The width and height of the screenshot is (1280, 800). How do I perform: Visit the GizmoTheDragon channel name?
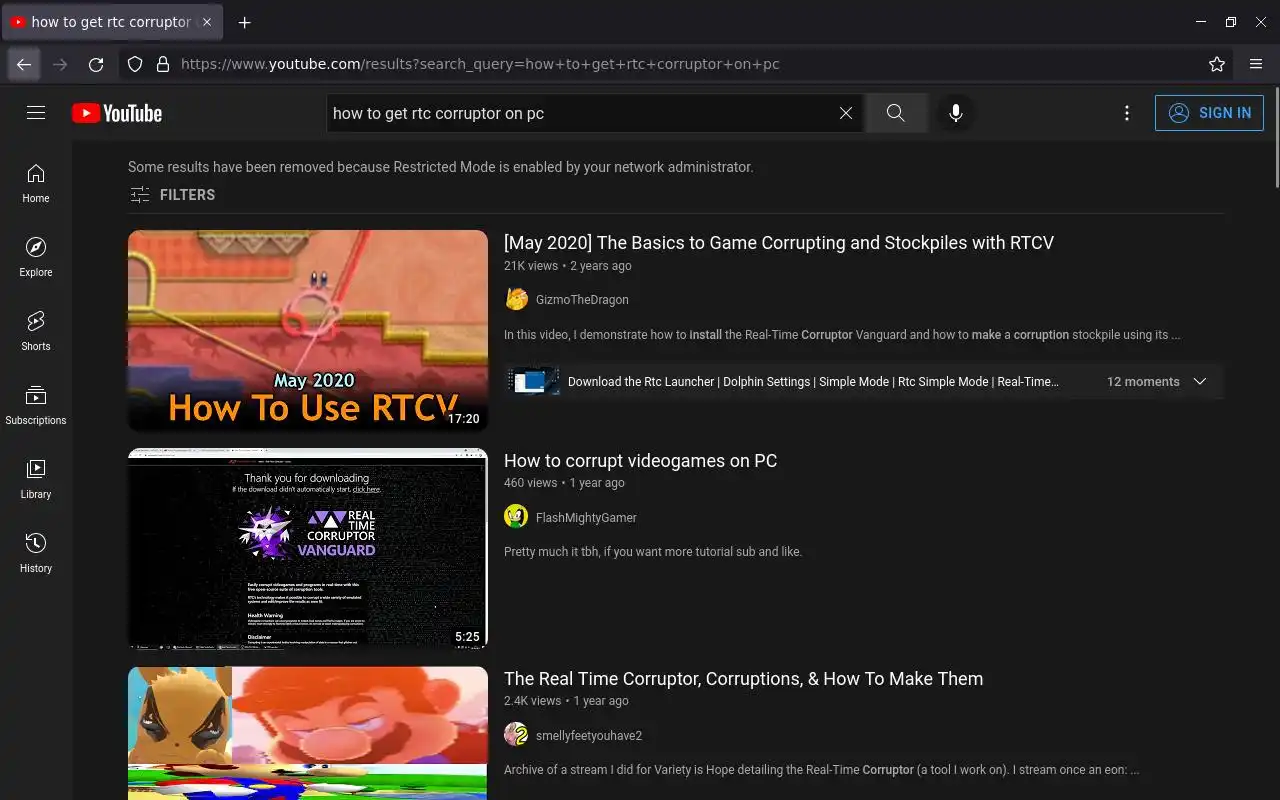[x=582, y=300]
